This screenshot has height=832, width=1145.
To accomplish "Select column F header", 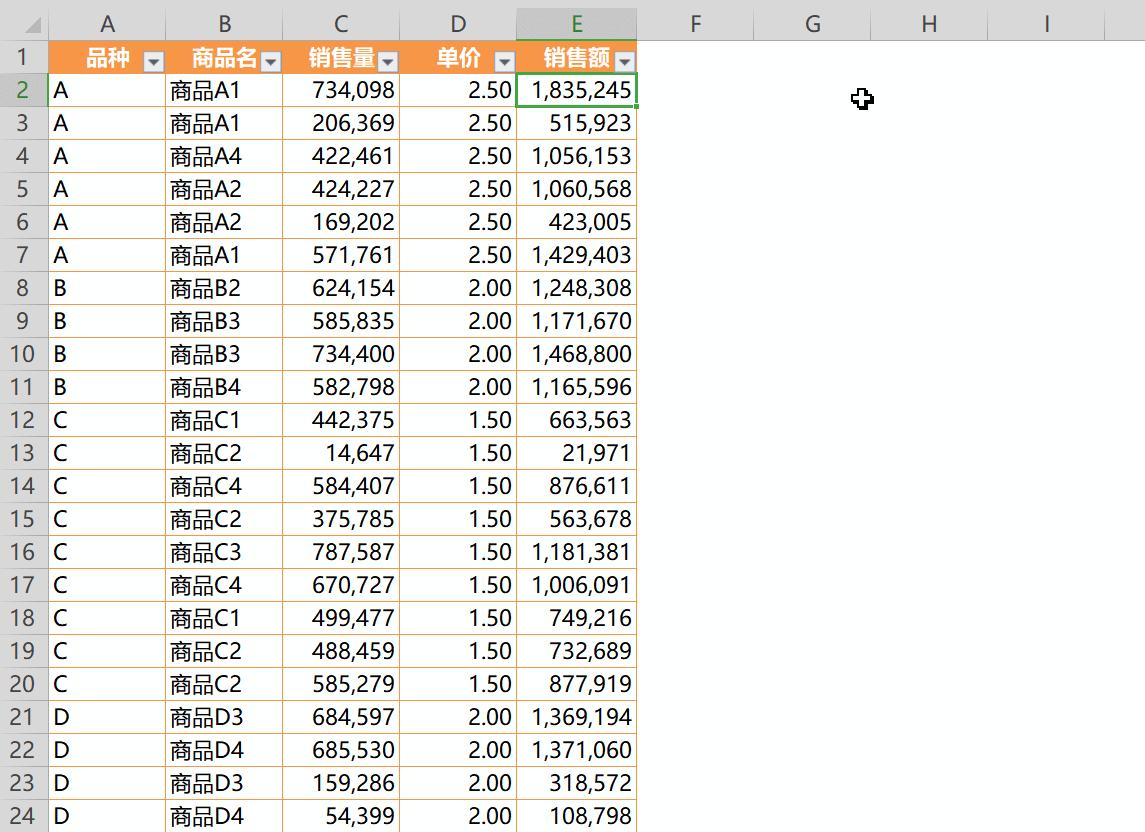I will coord(695,24).
